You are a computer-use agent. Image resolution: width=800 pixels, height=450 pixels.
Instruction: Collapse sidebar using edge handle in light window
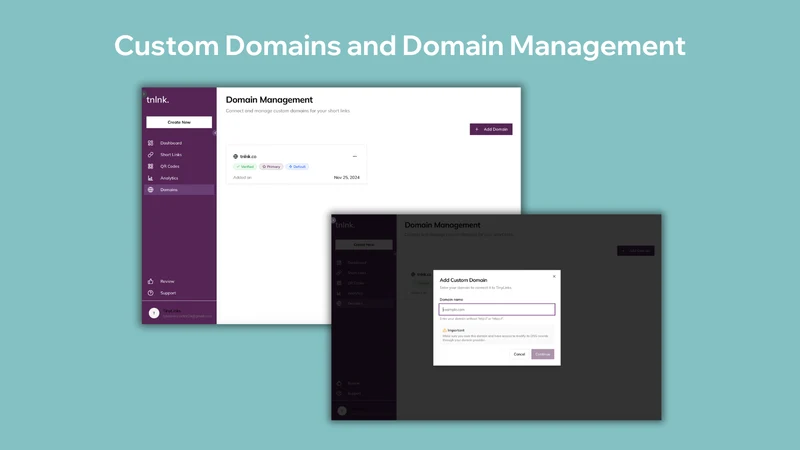[x=215, y=133]
